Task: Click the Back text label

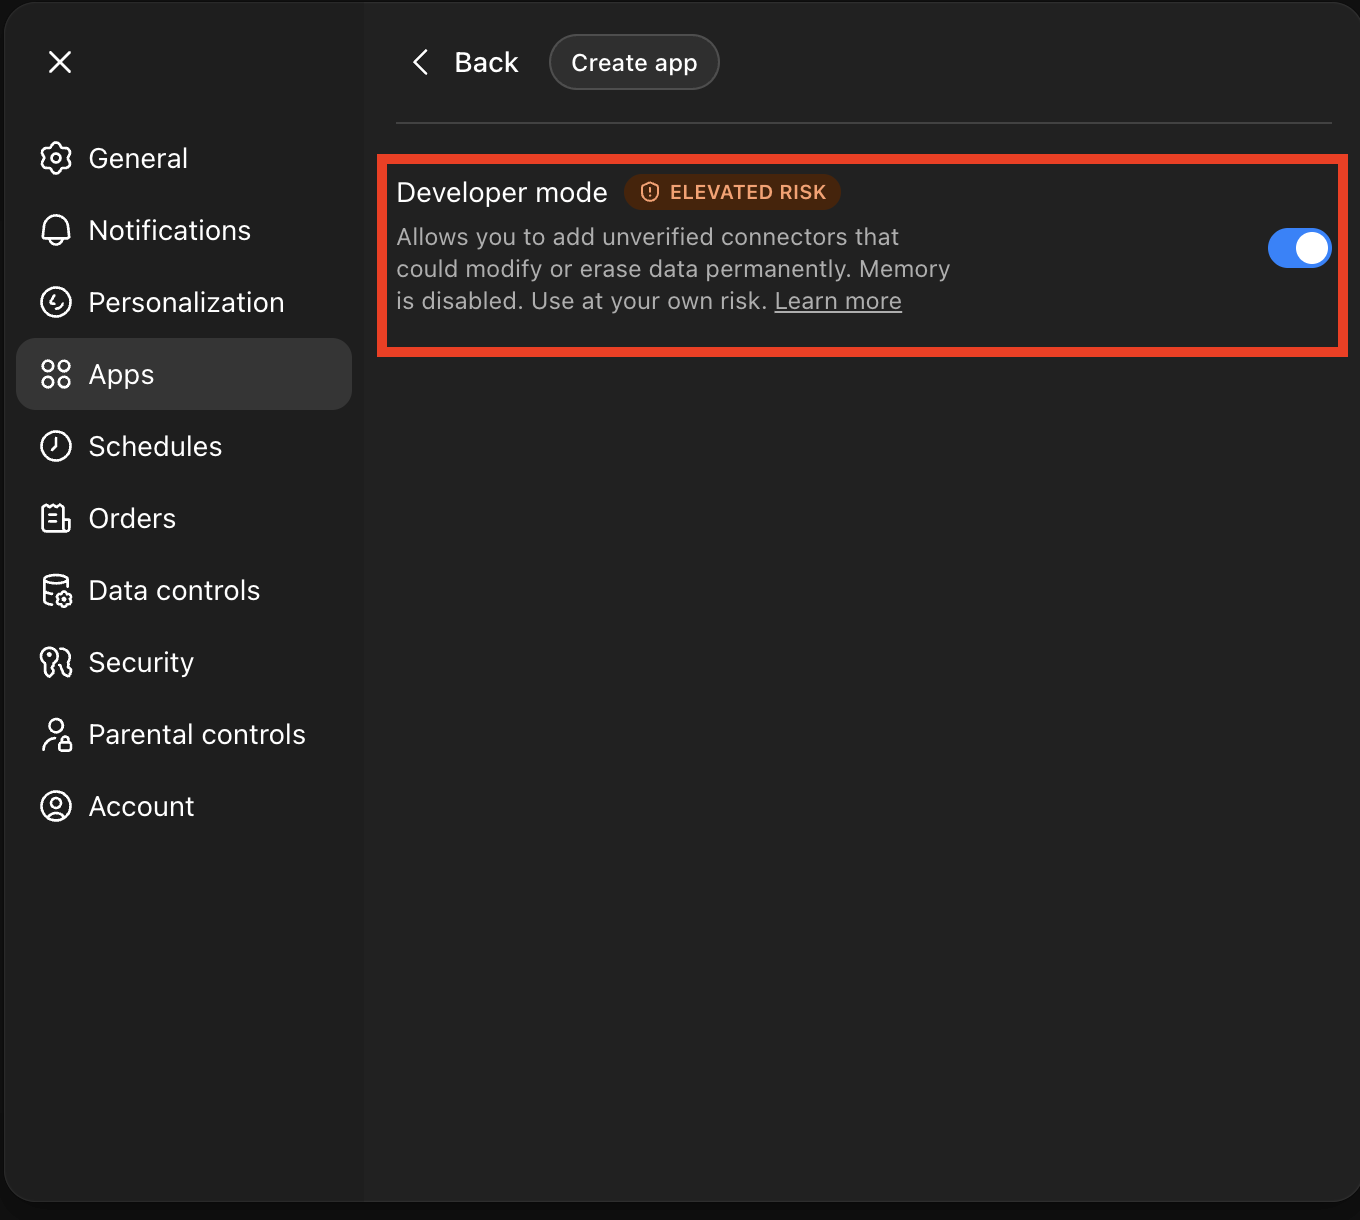Action: coord(486,62)
